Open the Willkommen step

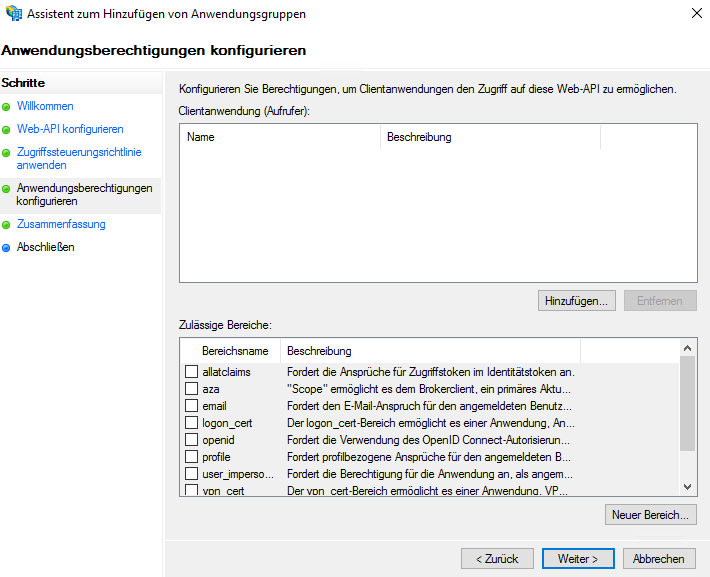[45, 106]
